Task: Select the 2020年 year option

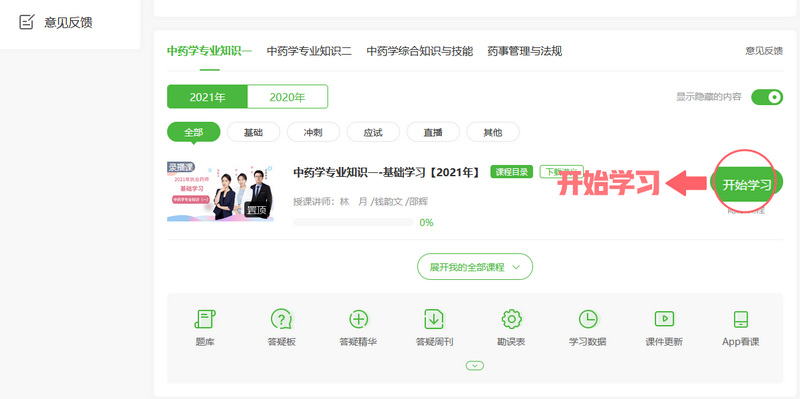Action: tap(287, 97)
